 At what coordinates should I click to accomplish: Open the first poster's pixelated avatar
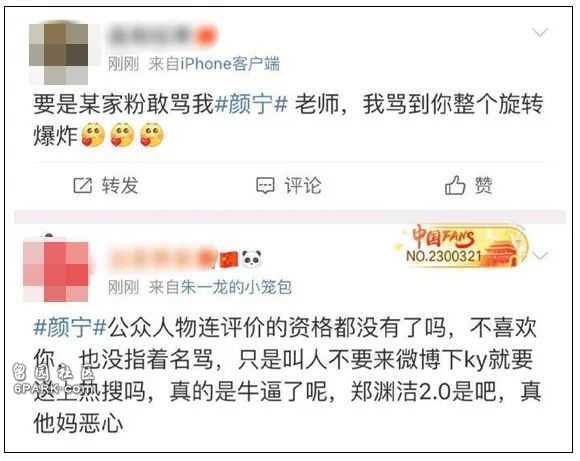coord(58,53)
